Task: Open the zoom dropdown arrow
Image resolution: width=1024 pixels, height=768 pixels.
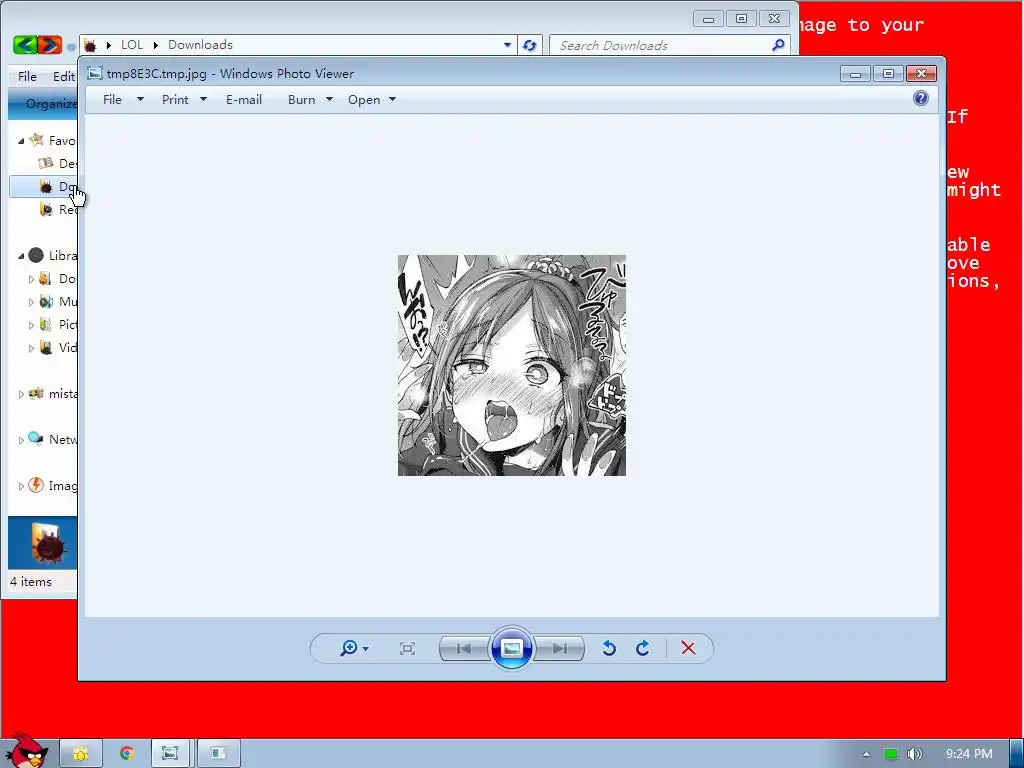Action: (x=365, y=648)
